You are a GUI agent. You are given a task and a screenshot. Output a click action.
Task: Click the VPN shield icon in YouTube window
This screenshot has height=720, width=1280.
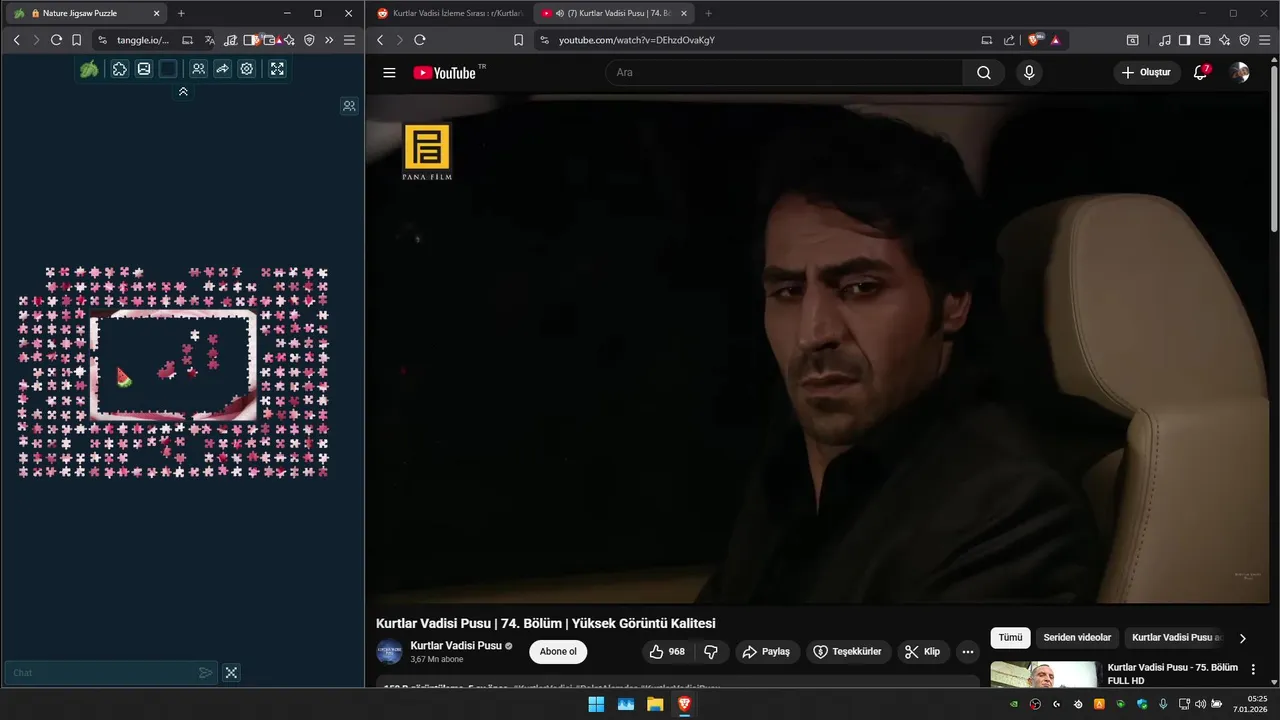click(1244, 40)
